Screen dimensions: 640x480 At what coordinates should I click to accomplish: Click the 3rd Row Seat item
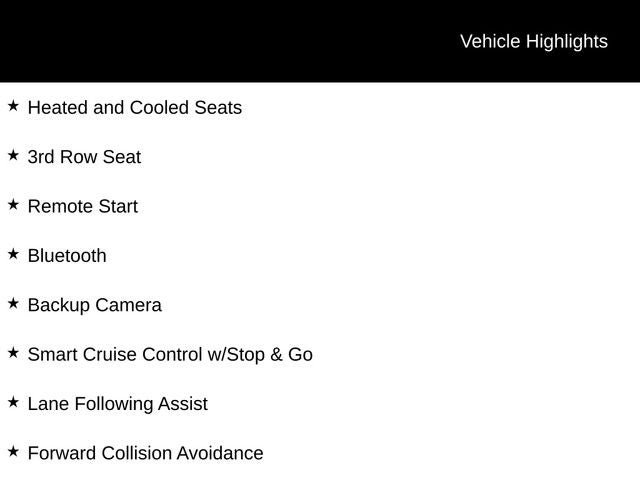(x=84, y=157)
